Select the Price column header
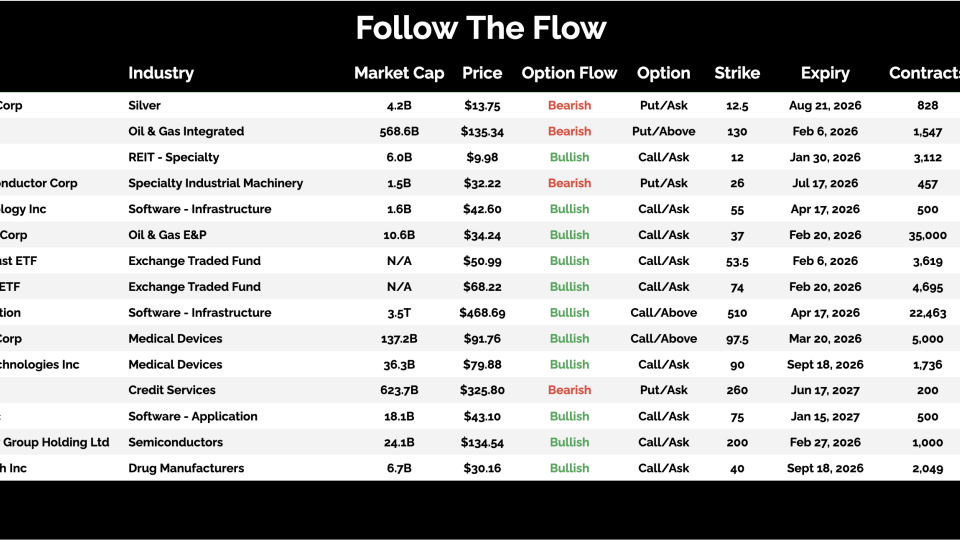 click(481, 73)
